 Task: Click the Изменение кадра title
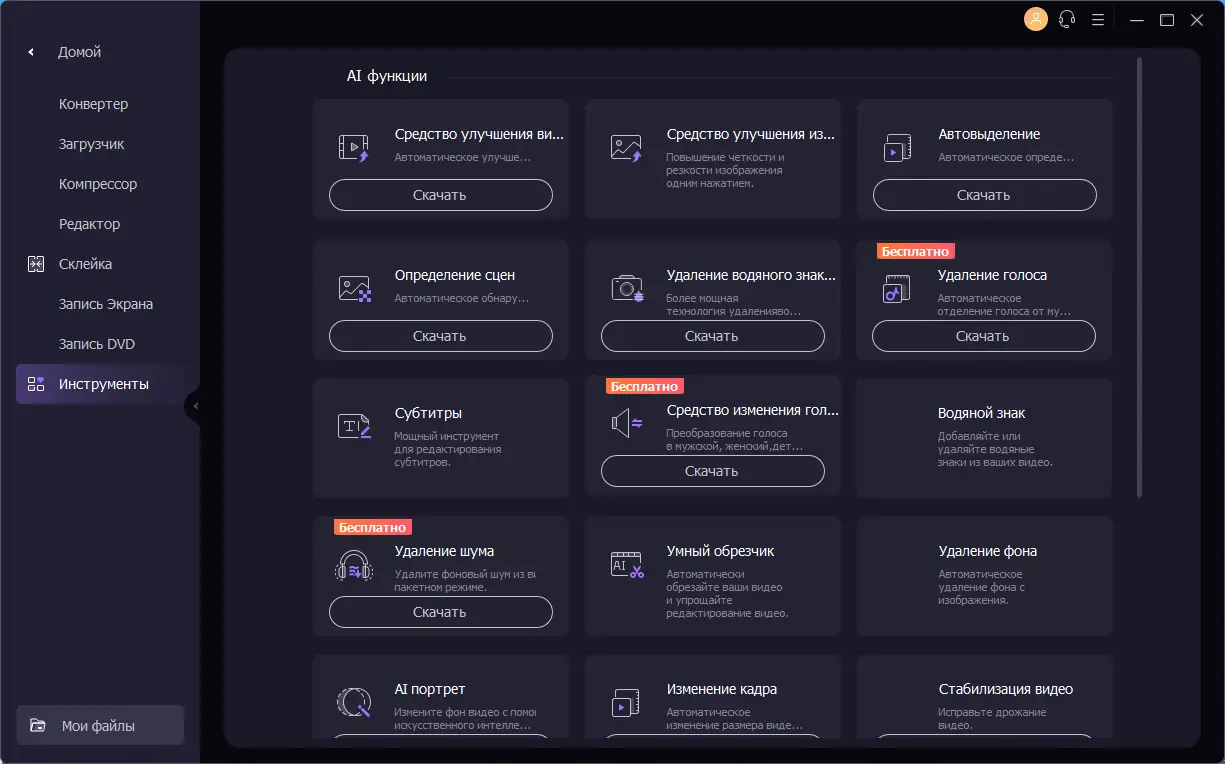(x=722, y=689)
